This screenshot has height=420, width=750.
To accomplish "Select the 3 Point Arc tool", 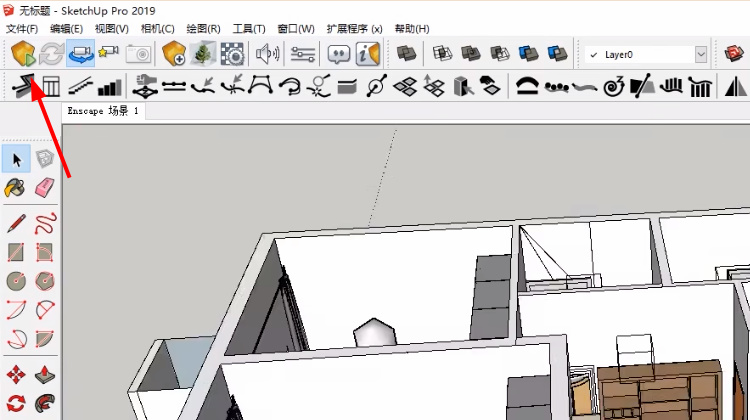I will (x=17, y=339).
